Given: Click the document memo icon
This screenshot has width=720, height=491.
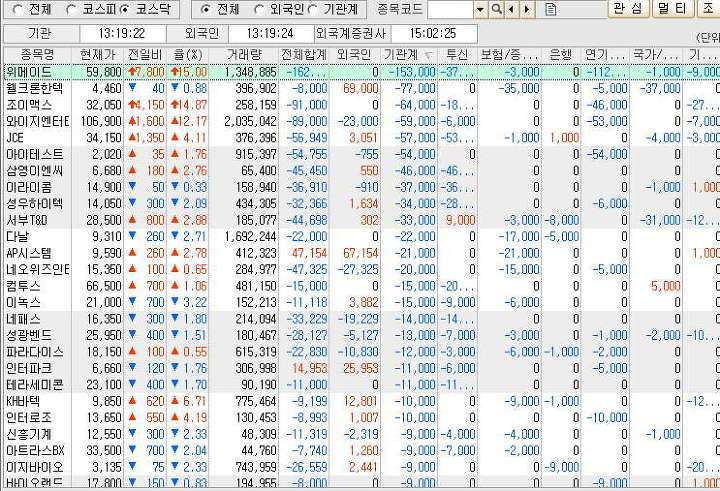Looking at the screenshot, I should tap(551, 9).
